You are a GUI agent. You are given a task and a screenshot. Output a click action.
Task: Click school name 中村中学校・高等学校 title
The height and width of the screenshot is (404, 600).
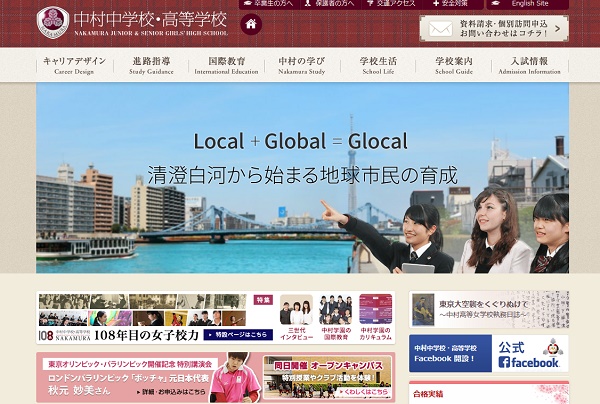(x=151, y=20)
